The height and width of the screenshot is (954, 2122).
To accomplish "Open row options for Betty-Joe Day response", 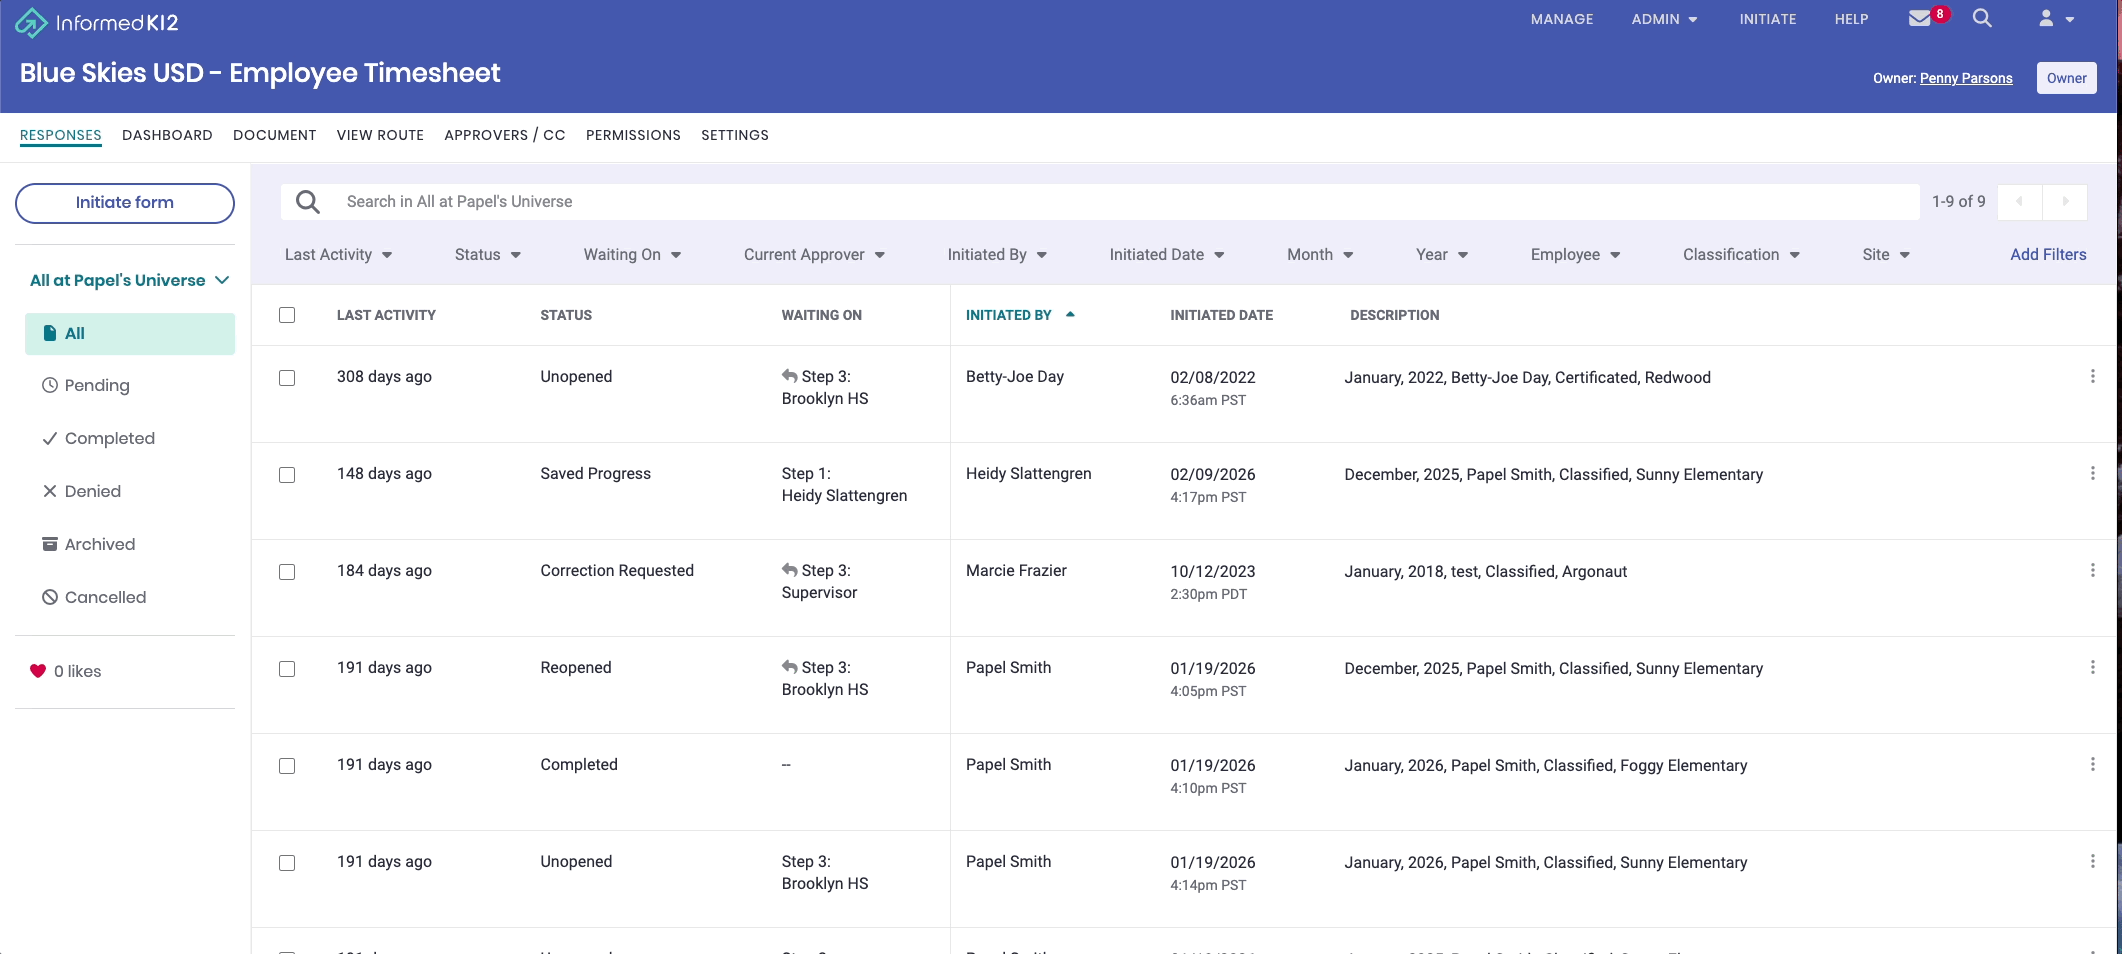I will click(2092, 376).
